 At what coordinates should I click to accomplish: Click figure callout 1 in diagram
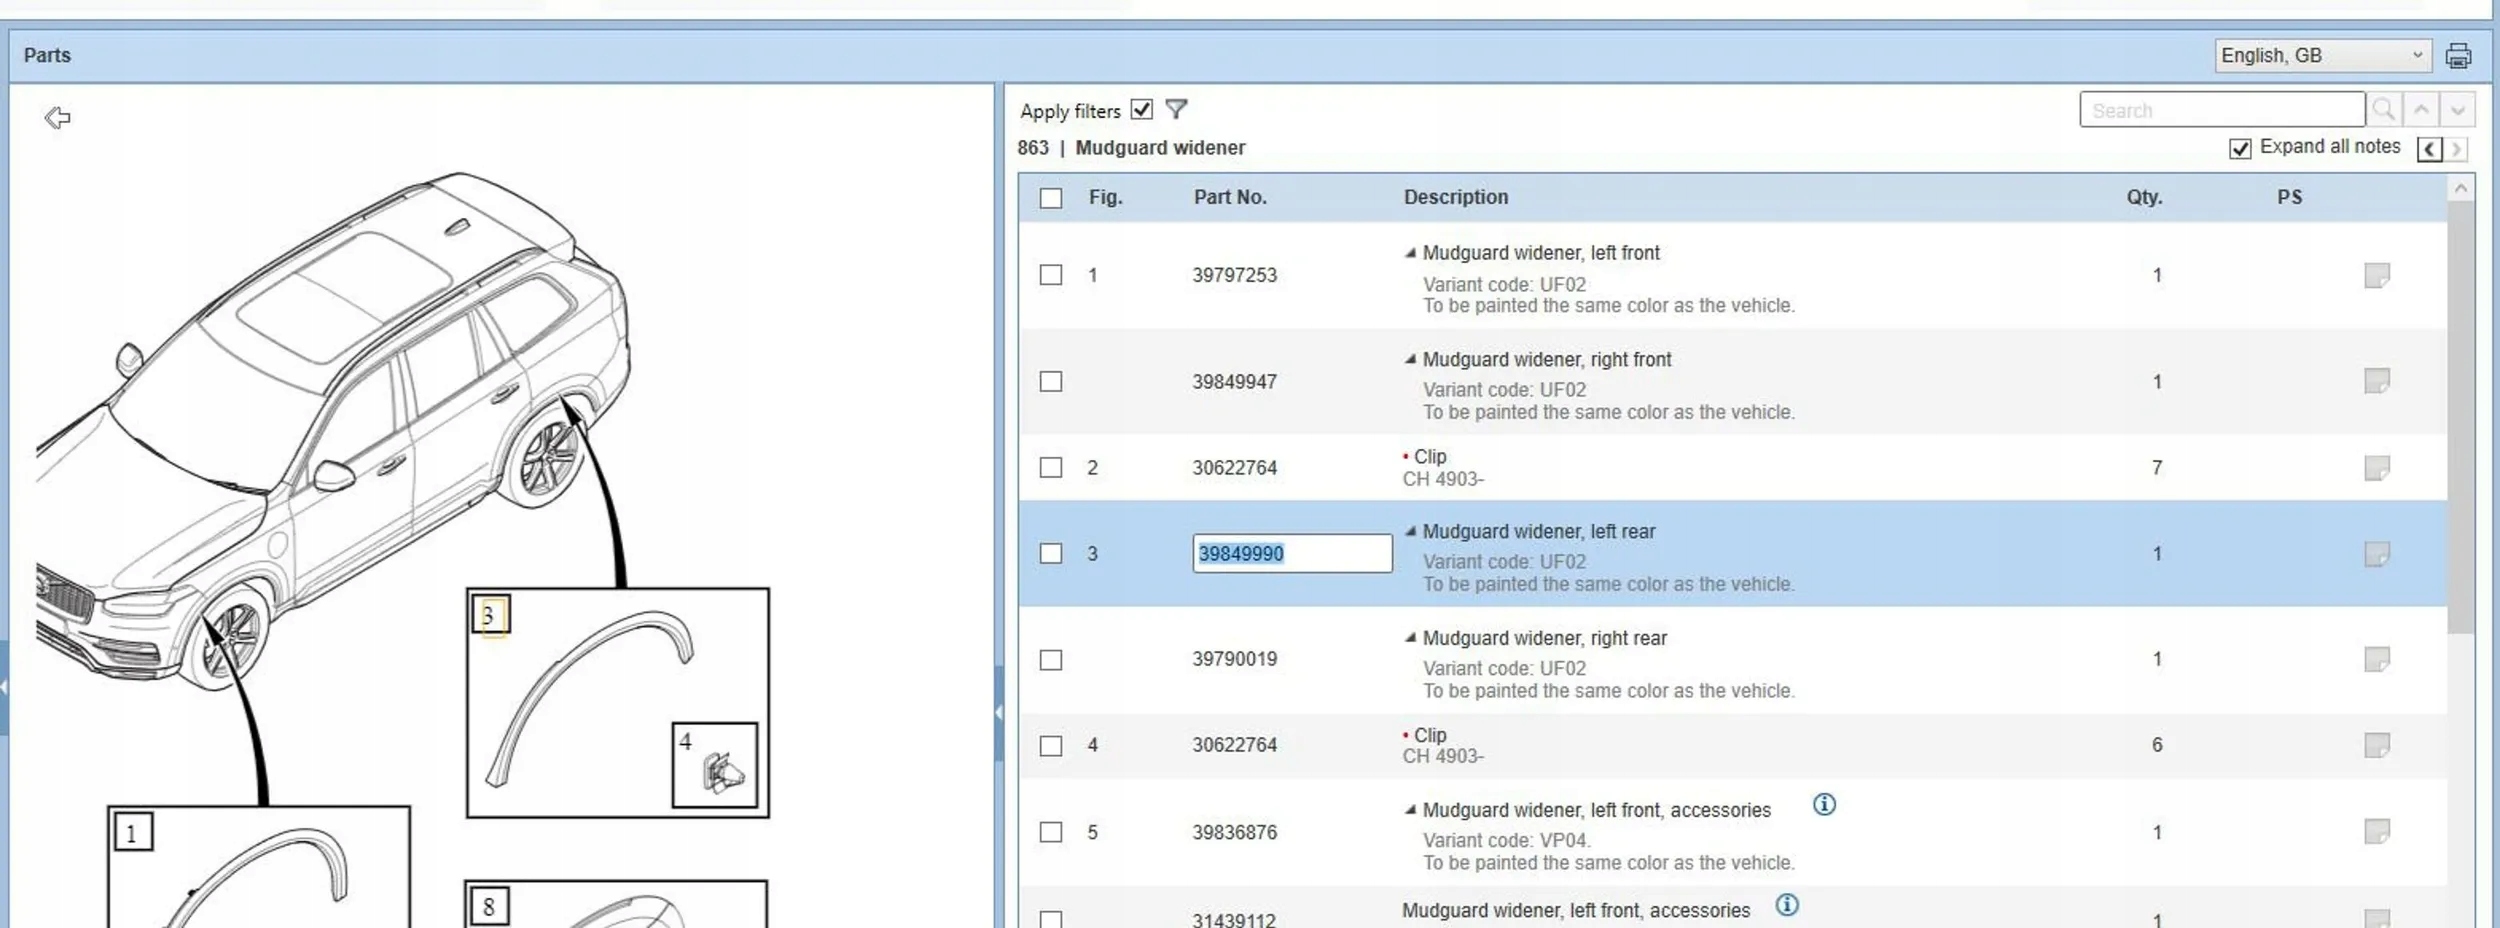point(132,833)
